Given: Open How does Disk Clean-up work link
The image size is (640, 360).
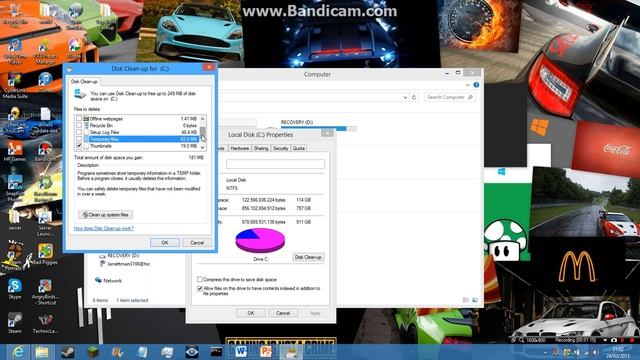Looking at the screenshot, I should (104, 228).
